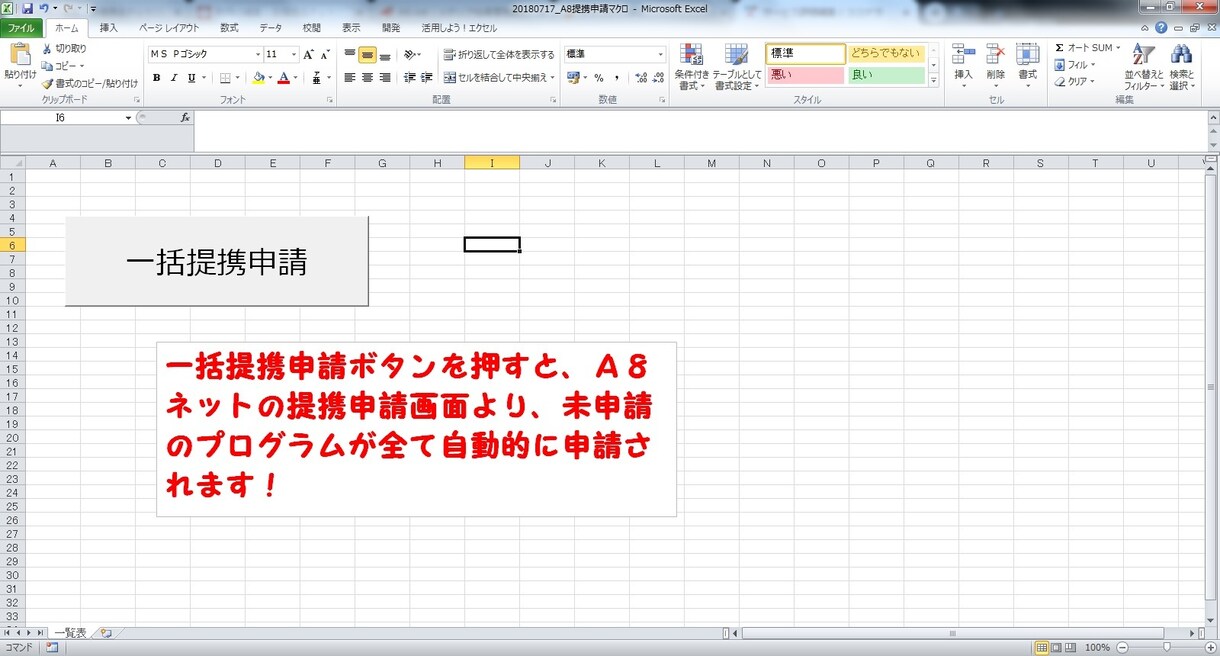Click the Clear (クリア) button

pos(1075,82)
